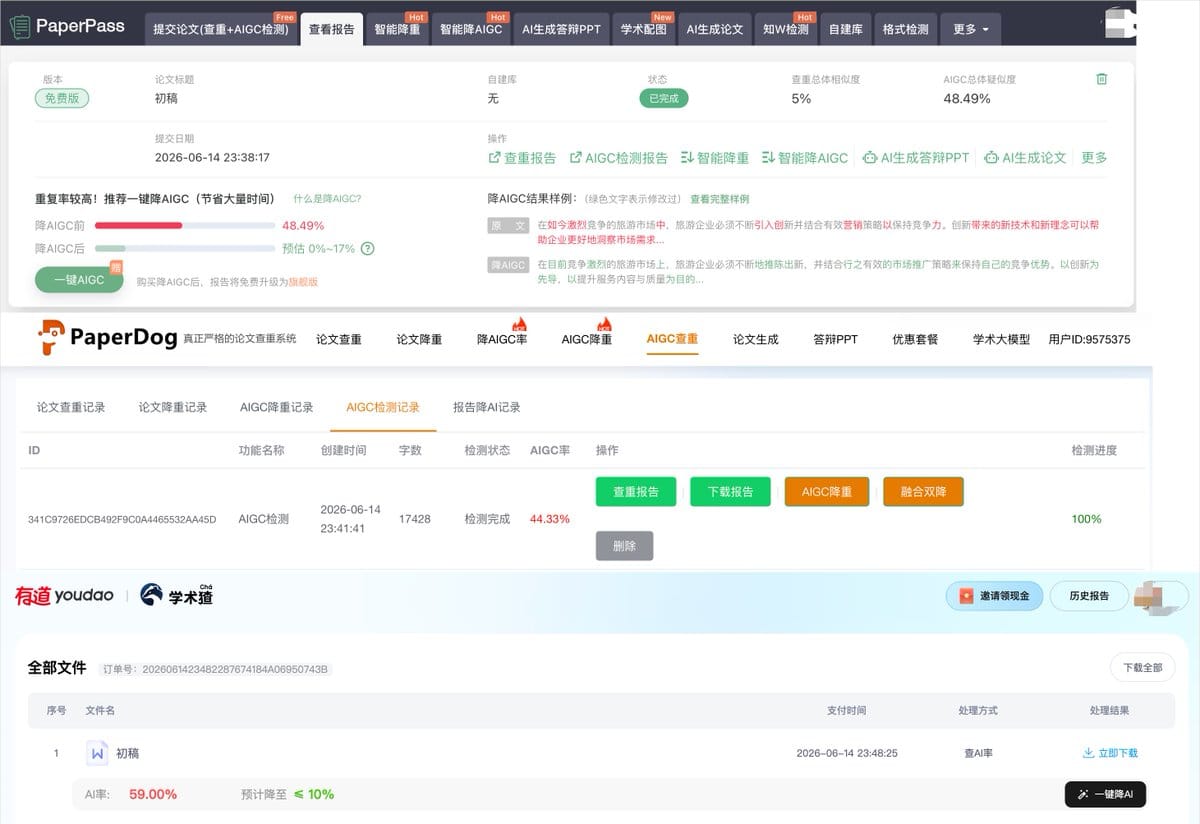Open 知W检测 nav tab
This screenshot has height=824, width=1200.
coord(786,29)
